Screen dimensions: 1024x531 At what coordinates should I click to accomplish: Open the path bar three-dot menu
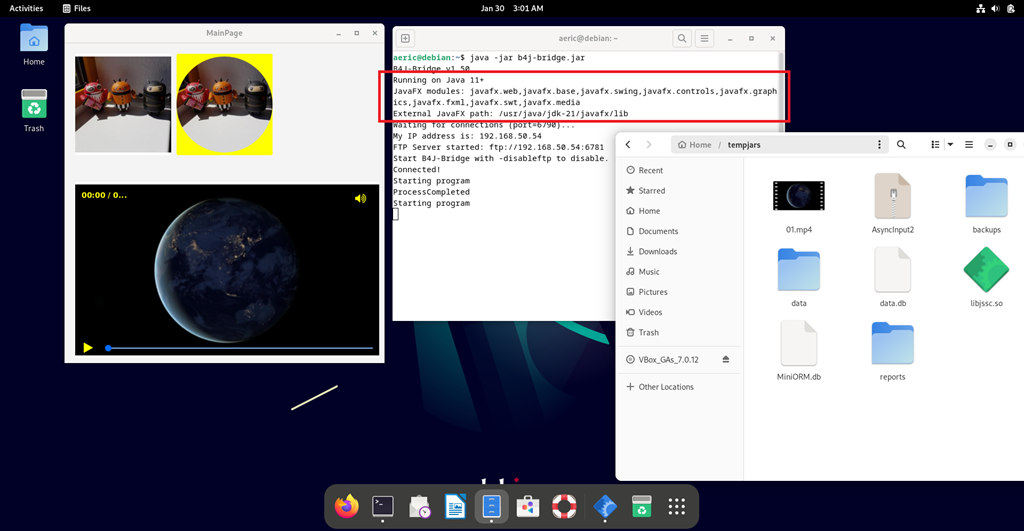click(x=879, y=145)
